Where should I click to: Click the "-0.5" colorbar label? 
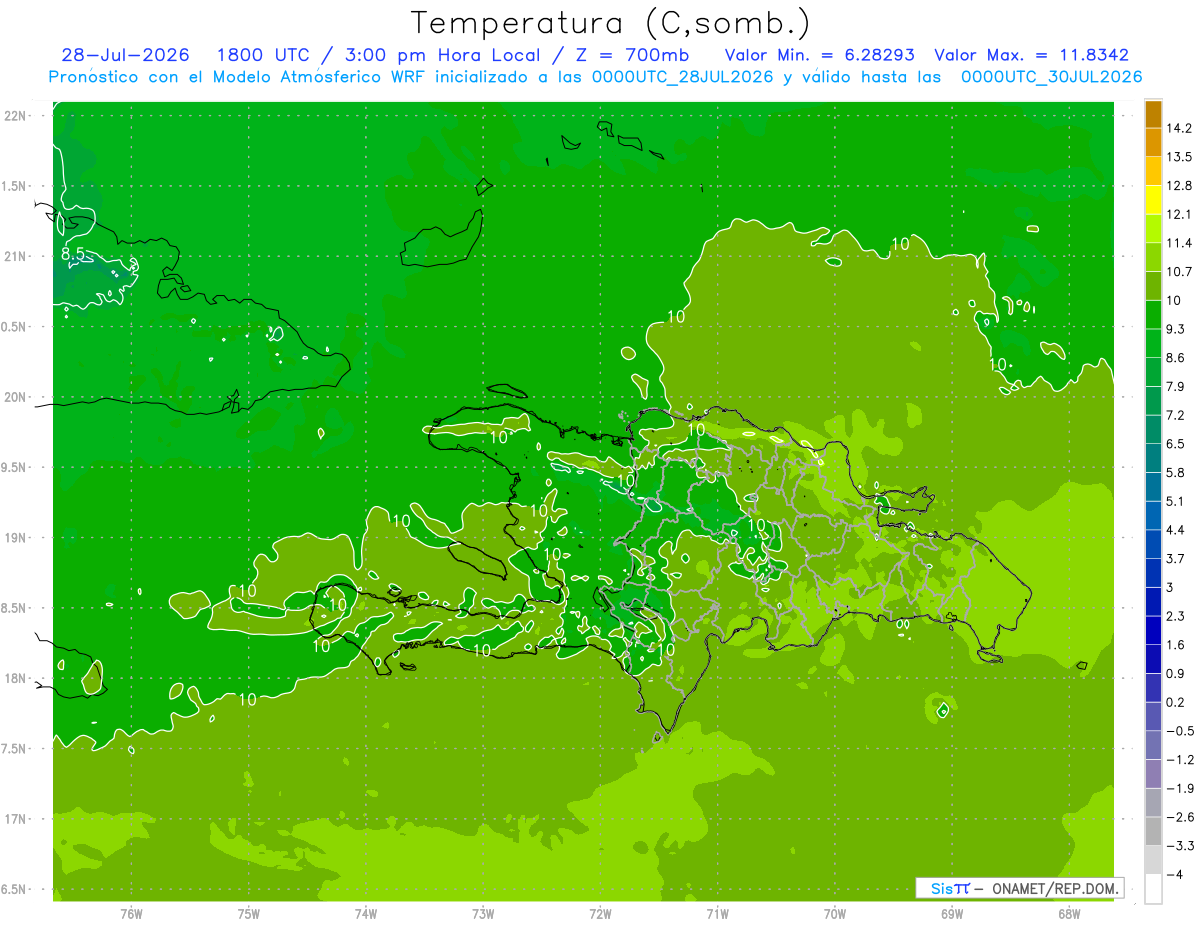click(1180, 731)
